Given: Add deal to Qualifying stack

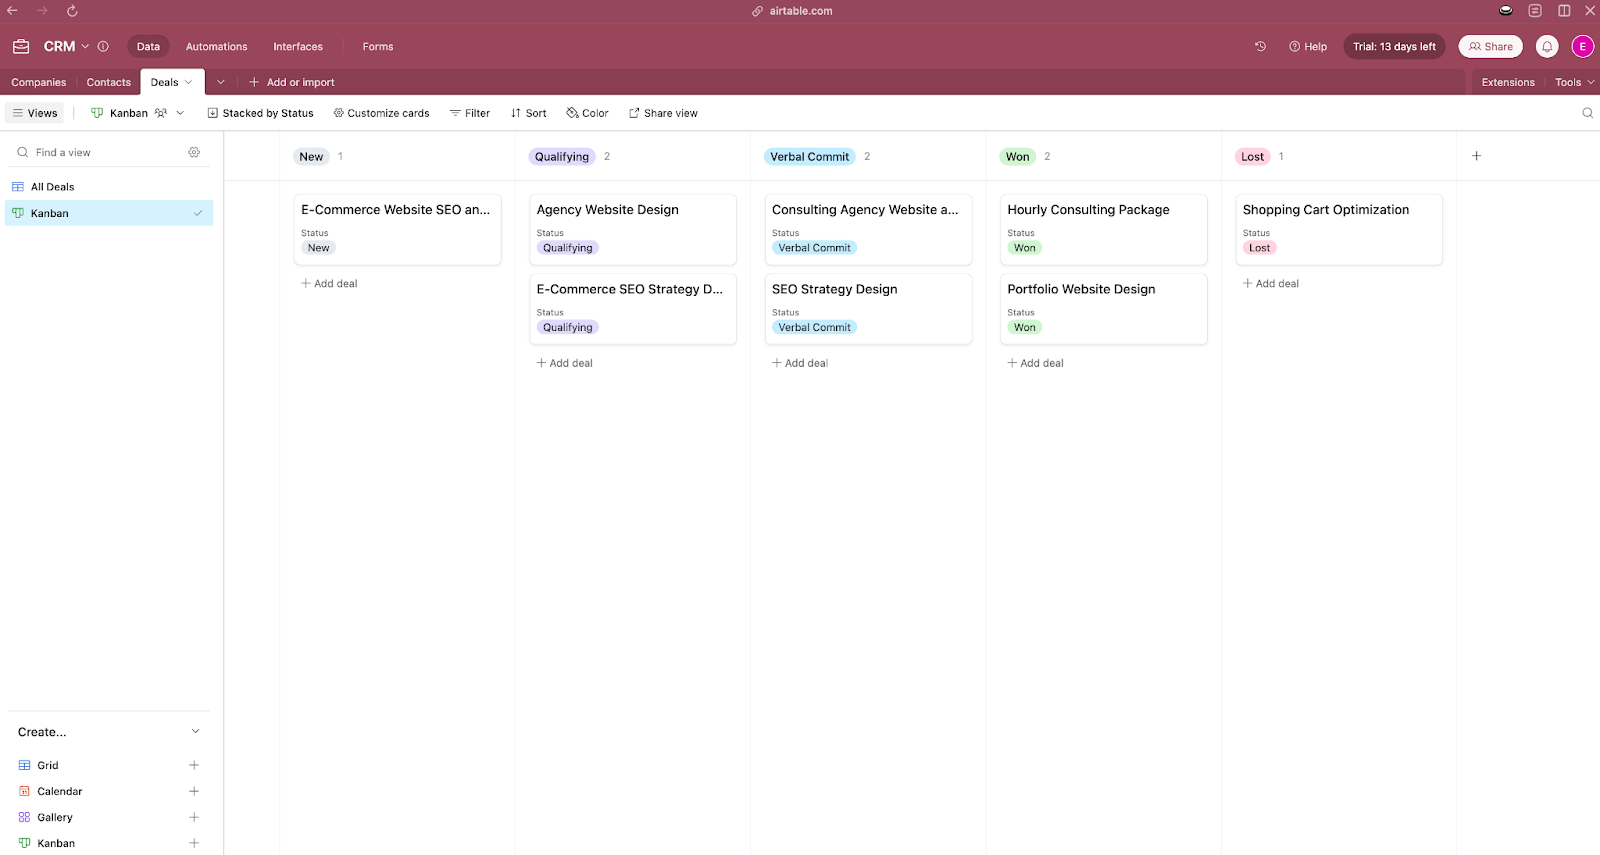Looking at the screenshot, I should 564,363.
